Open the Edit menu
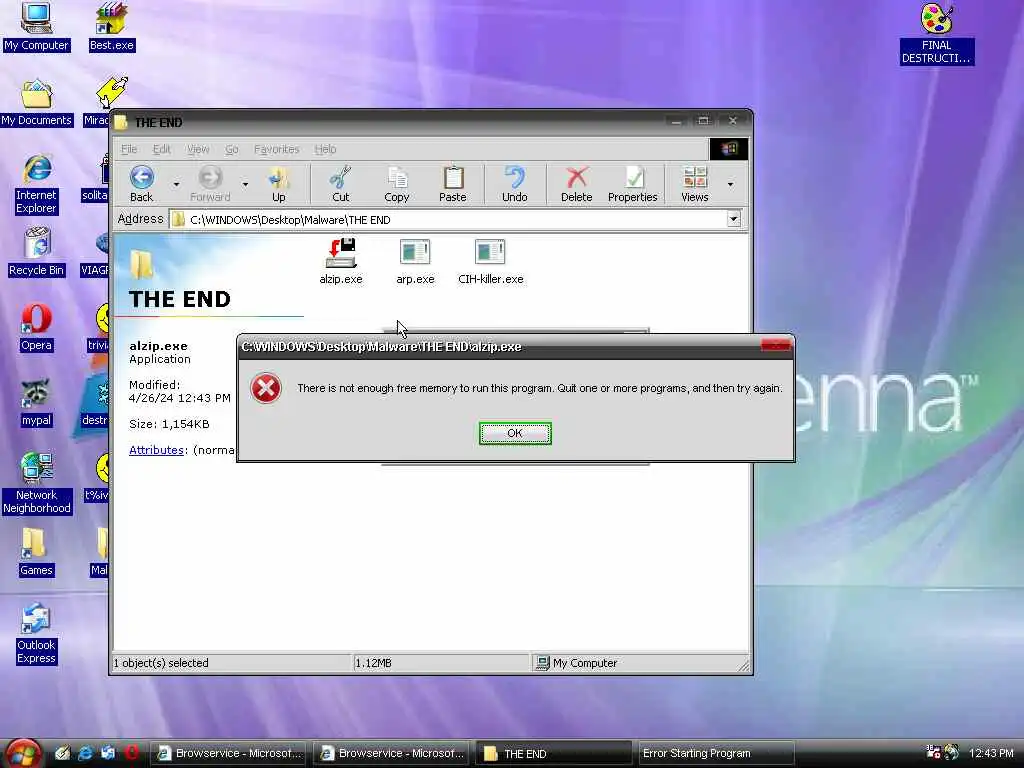Image resolution: width=1024 pixels, height=768 pixels. point(161,149)
